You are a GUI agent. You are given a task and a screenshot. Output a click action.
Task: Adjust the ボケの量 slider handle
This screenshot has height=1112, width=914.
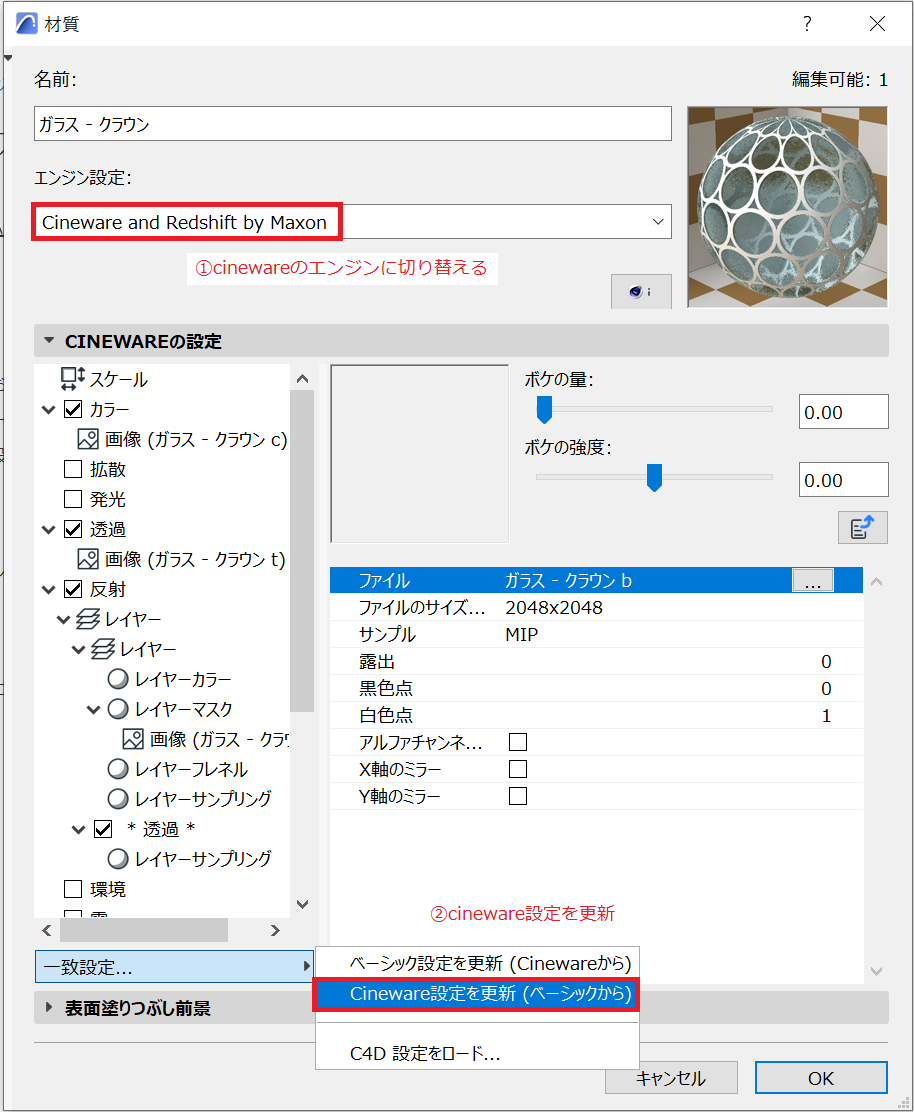pos(545,409)
